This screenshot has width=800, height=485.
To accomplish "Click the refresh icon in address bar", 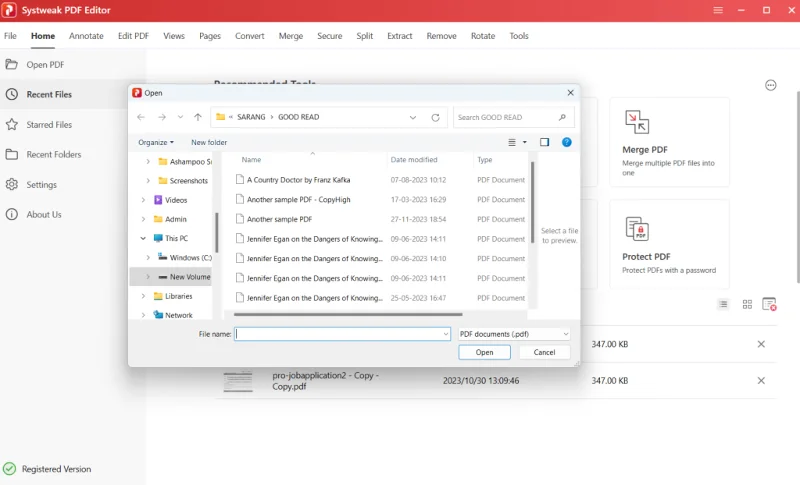I will 435,117.
